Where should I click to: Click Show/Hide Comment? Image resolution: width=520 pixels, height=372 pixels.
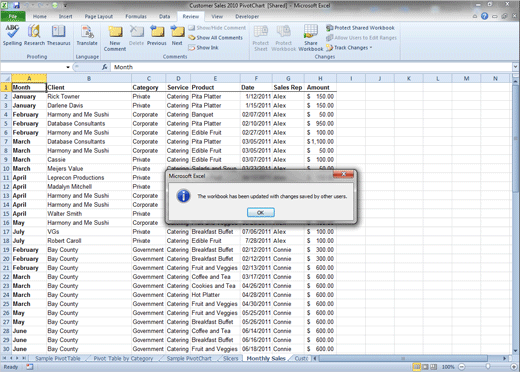[217, 28]
